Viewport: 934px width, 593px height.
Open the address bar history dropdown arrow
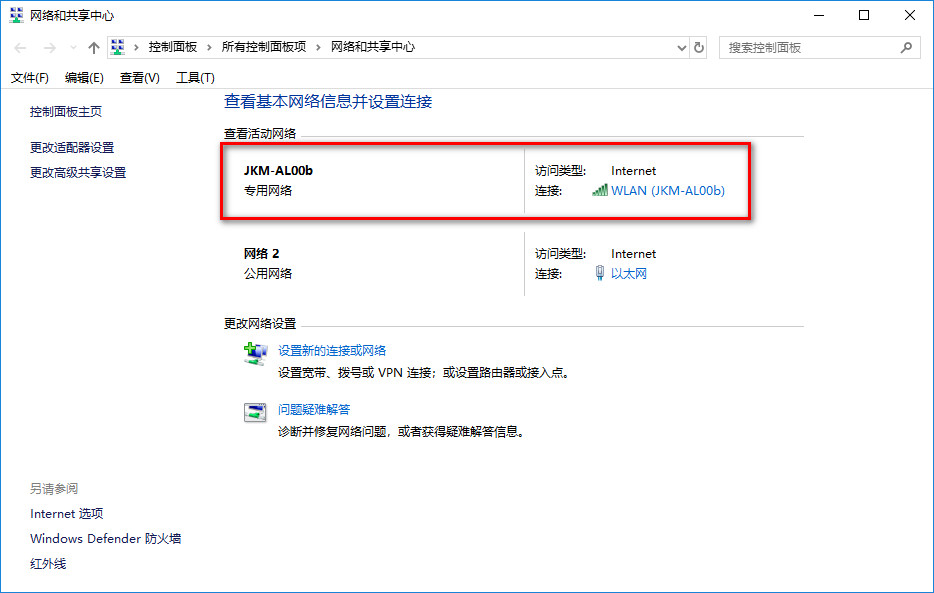point(681,46)
